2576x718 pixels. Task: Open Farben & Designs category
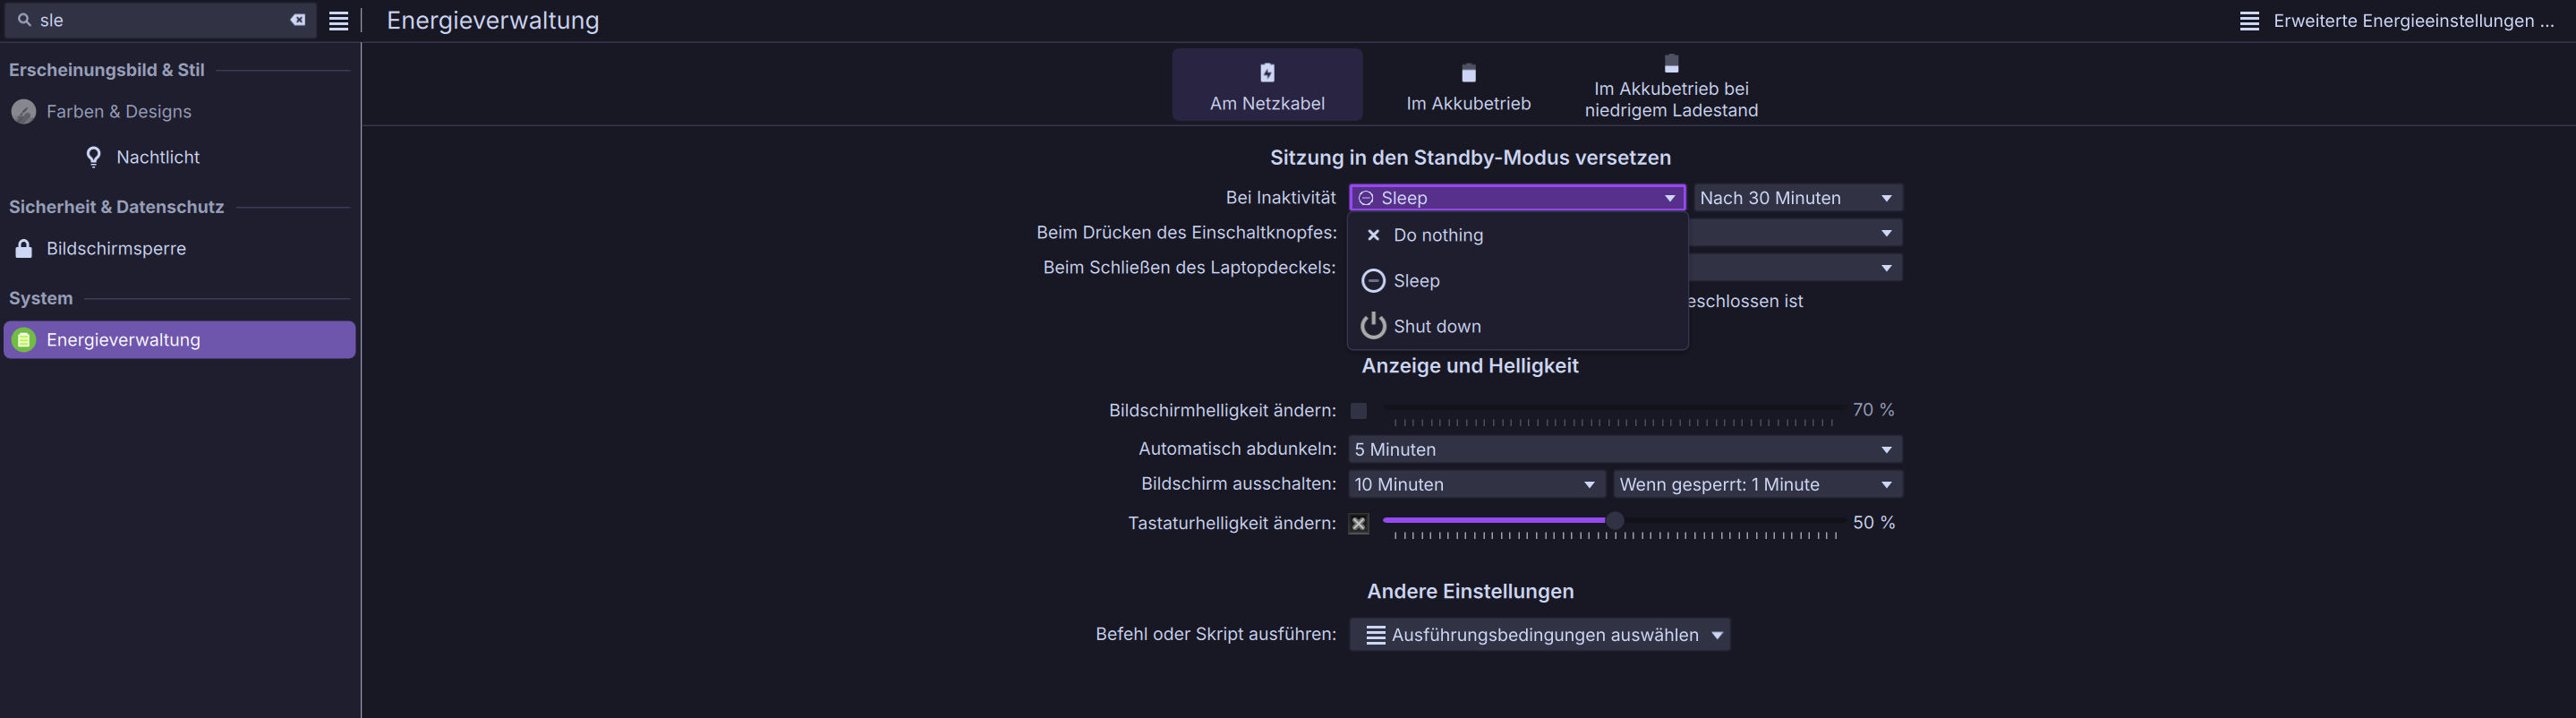coord(180,112)
